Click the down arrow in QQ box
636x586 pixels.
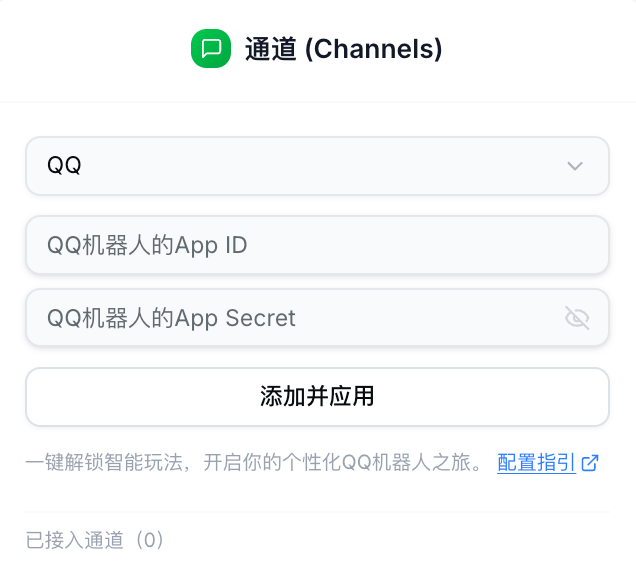click(x=575, y=166)
